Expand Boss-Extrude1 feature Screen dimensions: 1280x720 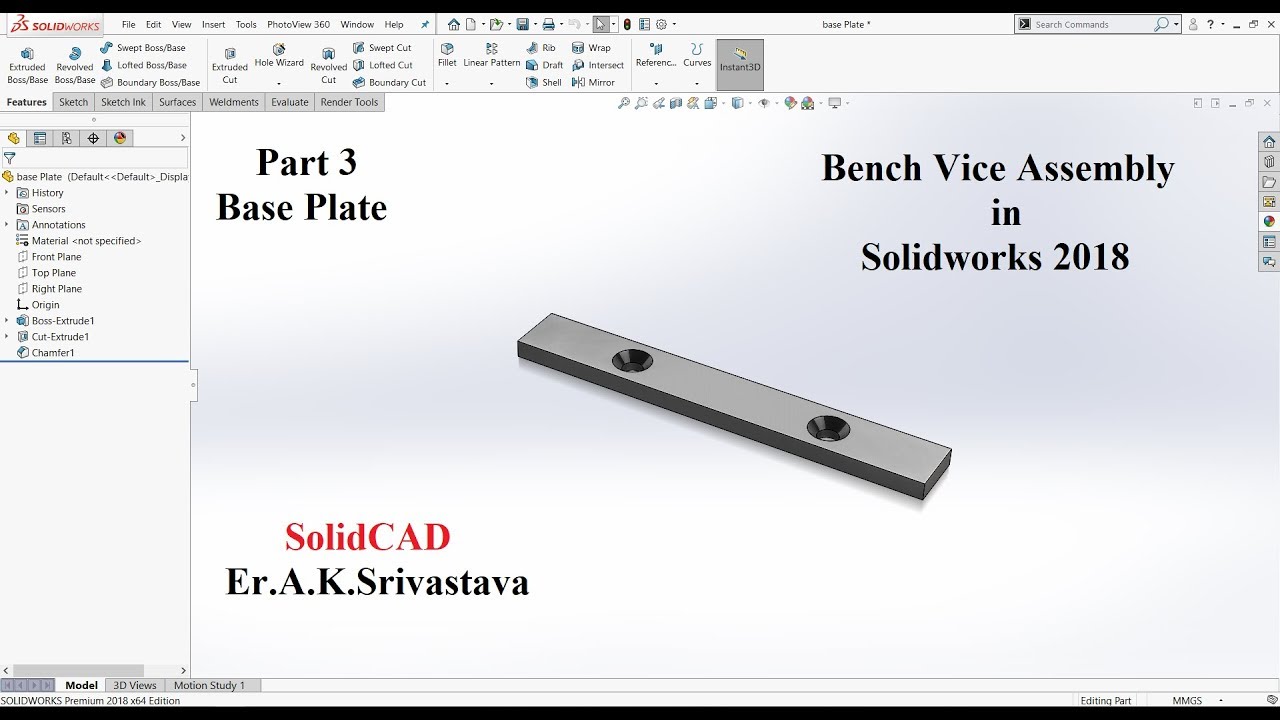click(x=6, y=321)
